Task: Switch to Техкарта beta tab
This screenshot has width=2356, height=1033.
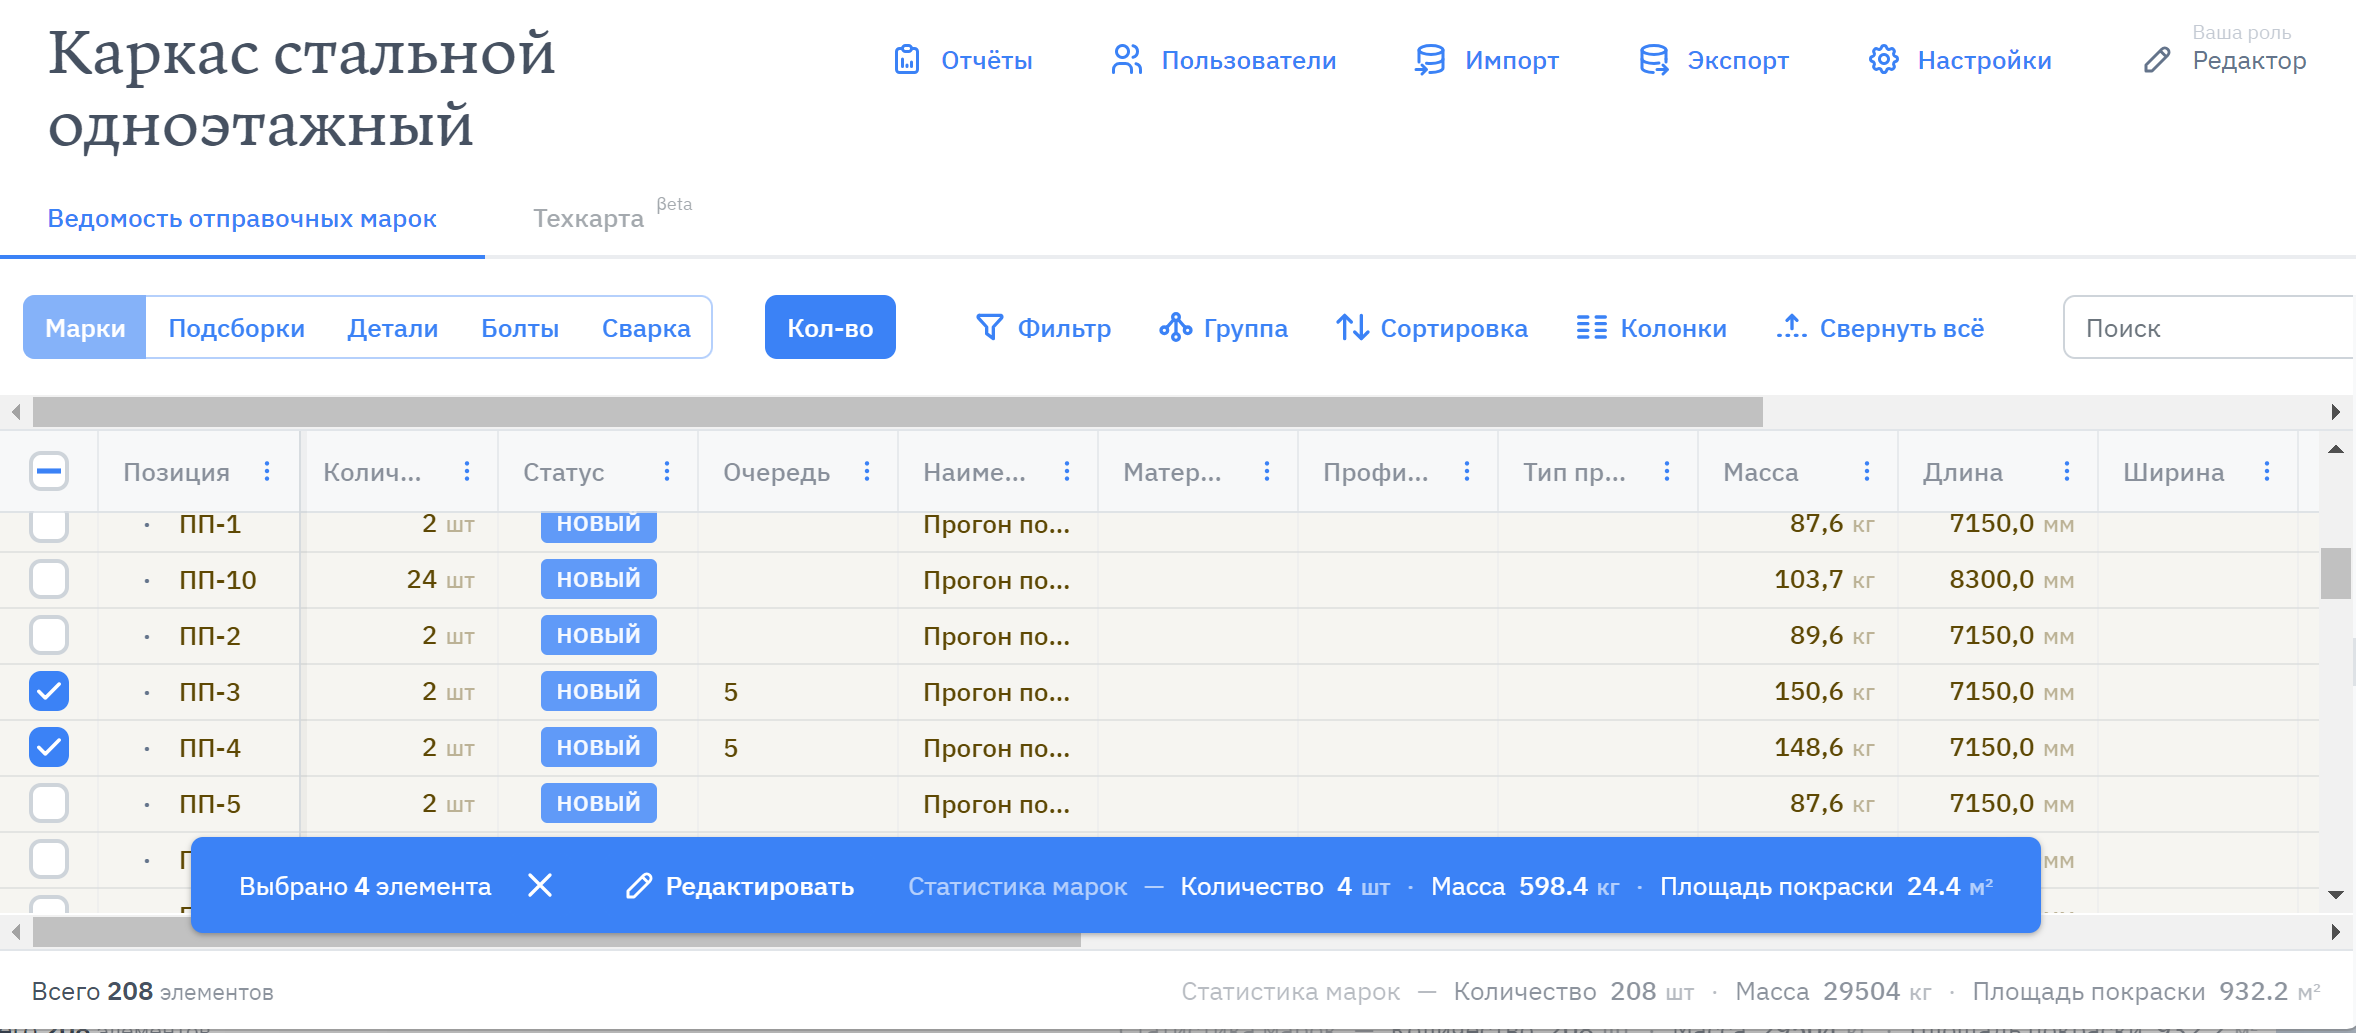Action: [612, 216]
